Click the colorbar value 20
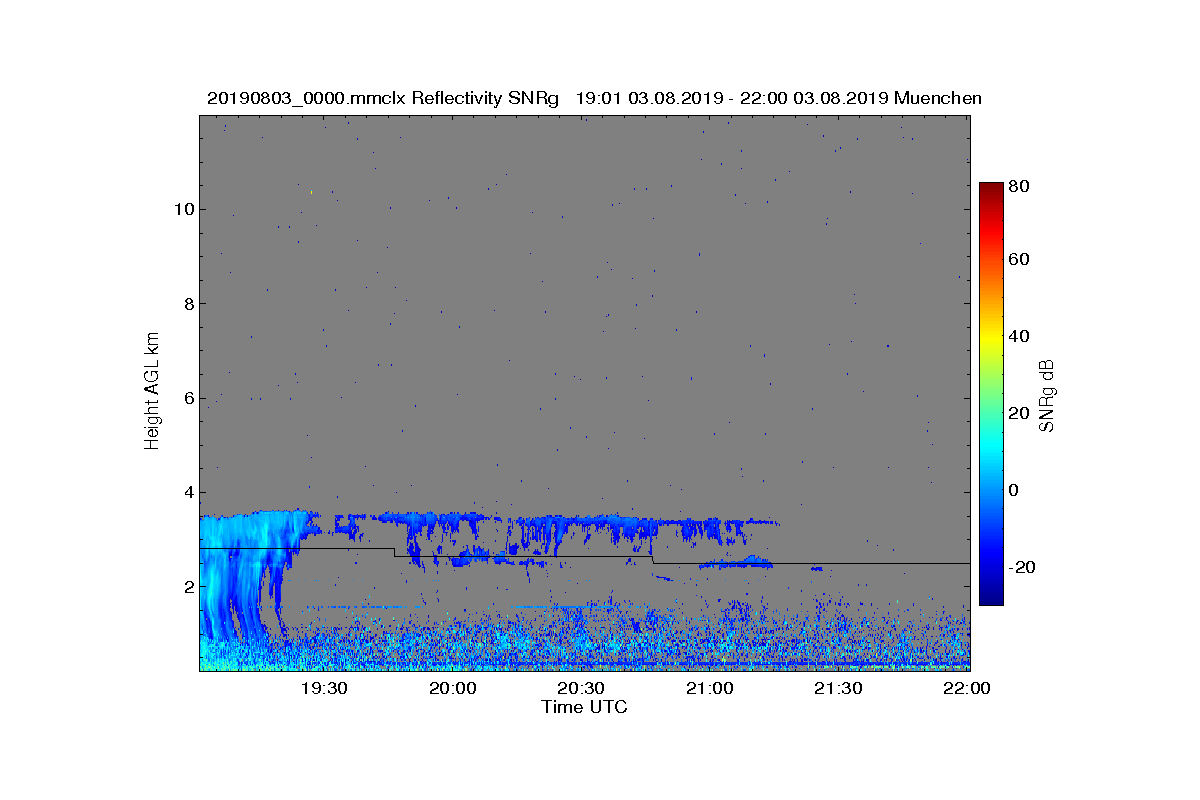This screenshot has width=1200, height=800. [x=1020, y=413]
